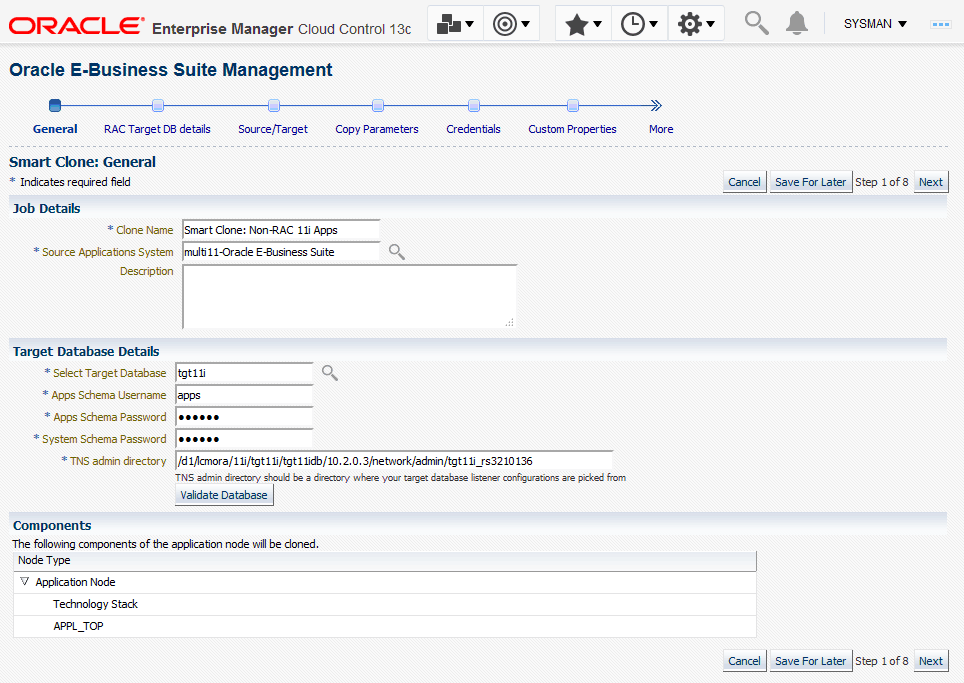Select the Technology Stack row
This screenshot has width=964, height=683.
coord(385,604)
